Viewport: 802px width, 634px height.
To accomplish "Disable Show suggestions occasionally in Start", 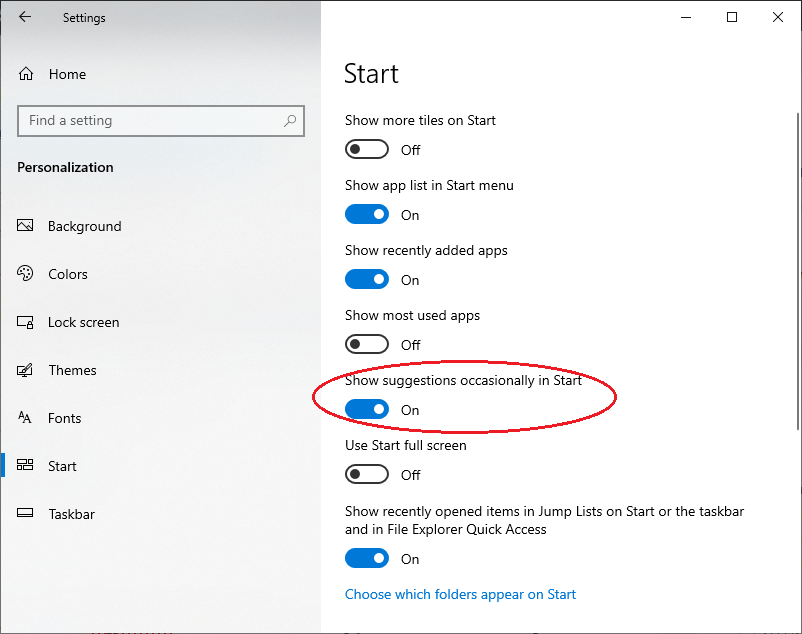I will [367, 410].
